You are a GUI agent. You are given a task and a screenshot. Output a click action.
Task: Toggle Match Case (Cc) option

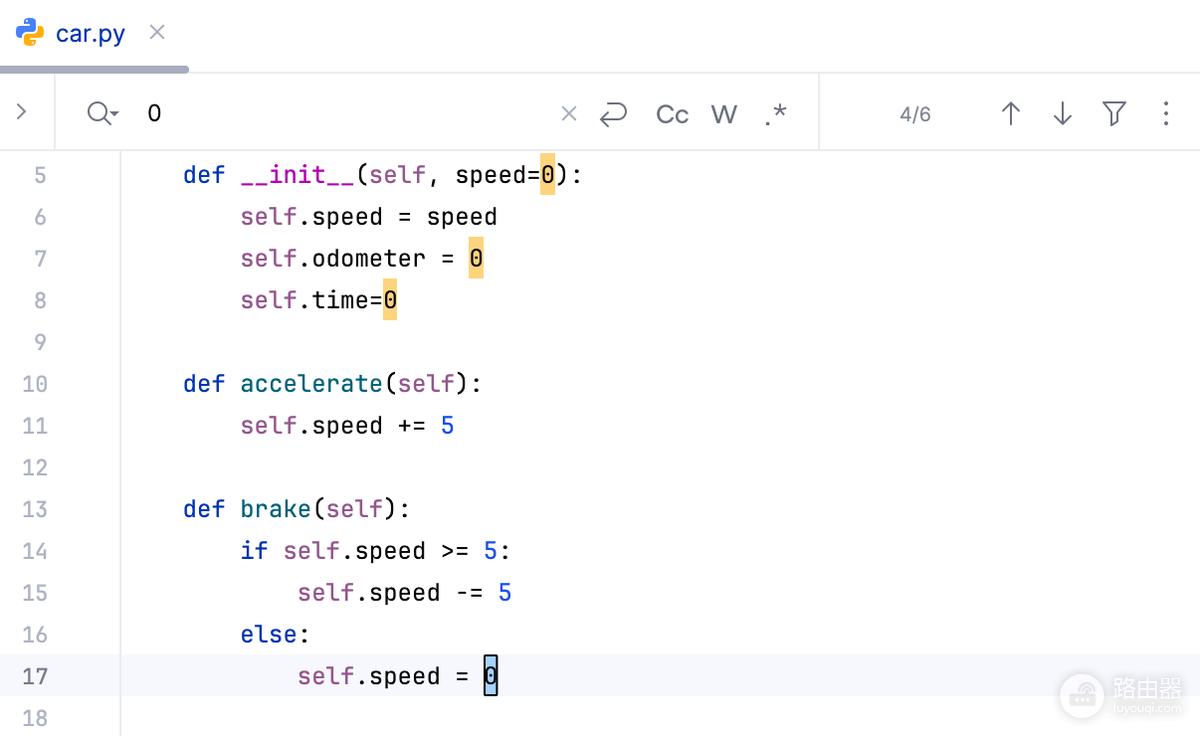tap(672, 114)
